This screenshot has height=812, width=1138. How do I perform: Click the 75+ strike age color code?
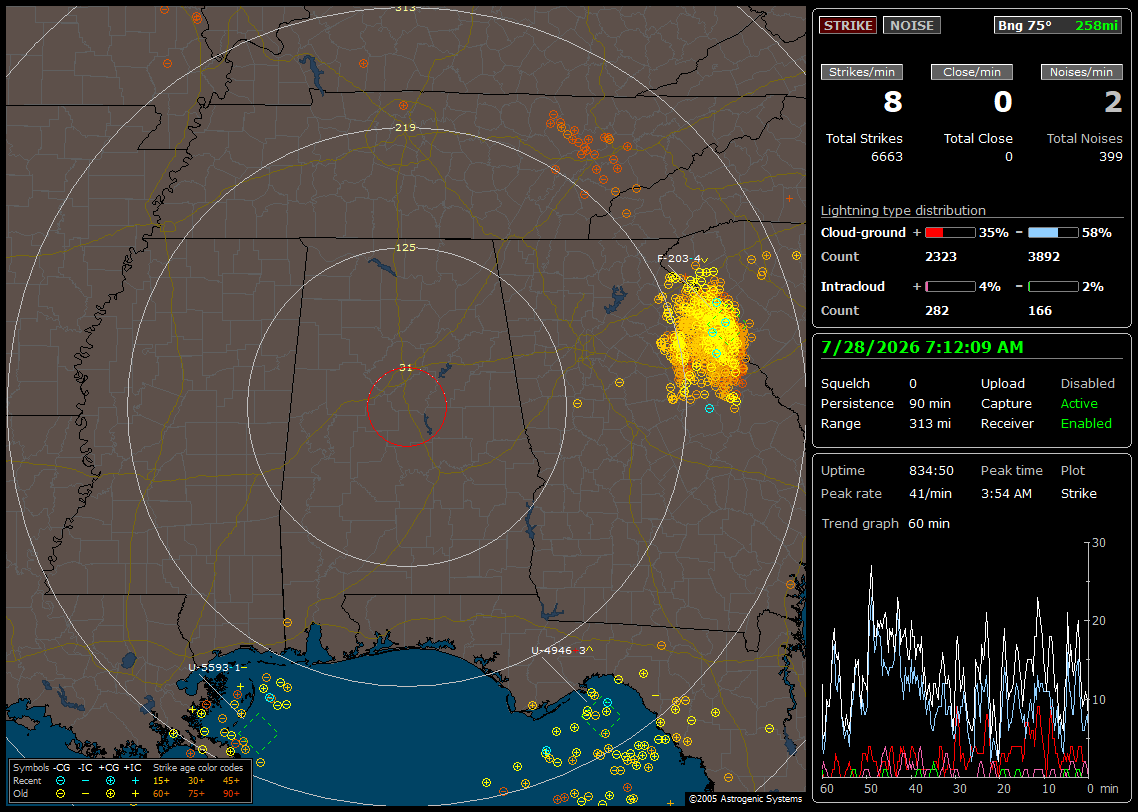pyautogui.click(x=196, y=794)
